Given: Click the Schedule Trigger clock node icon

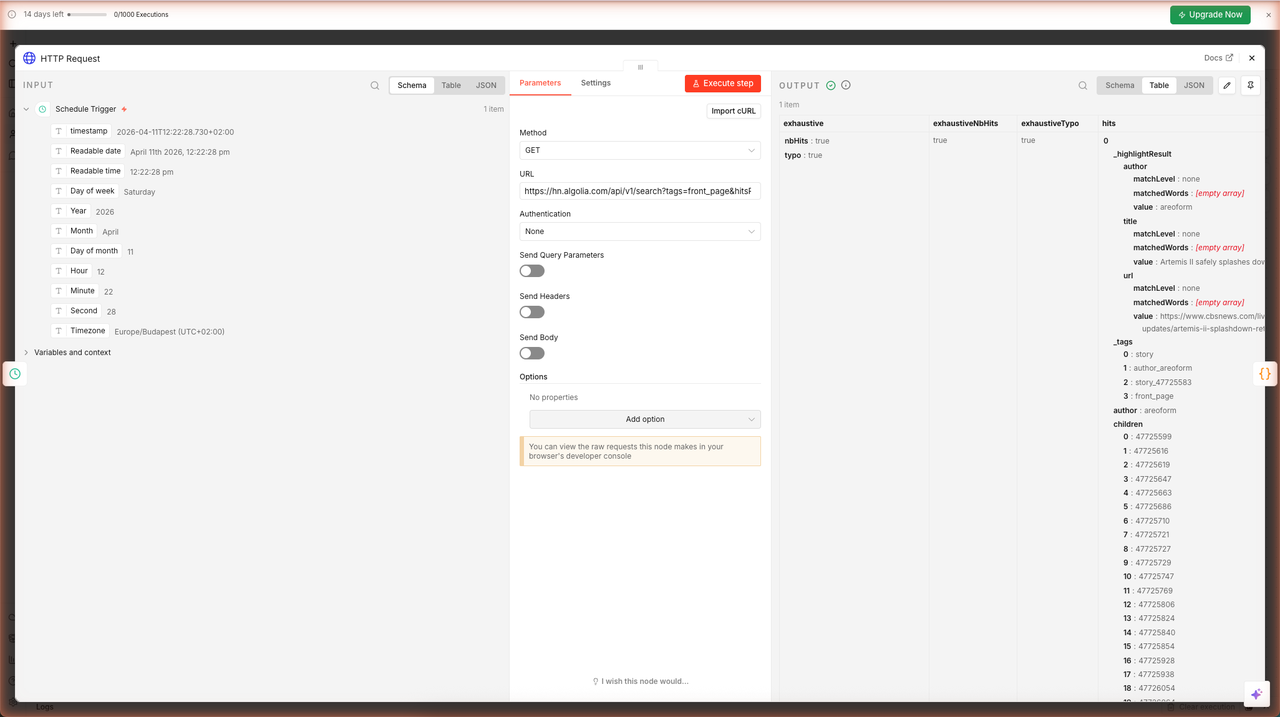Looking at the screenshot, I should 15,374.
